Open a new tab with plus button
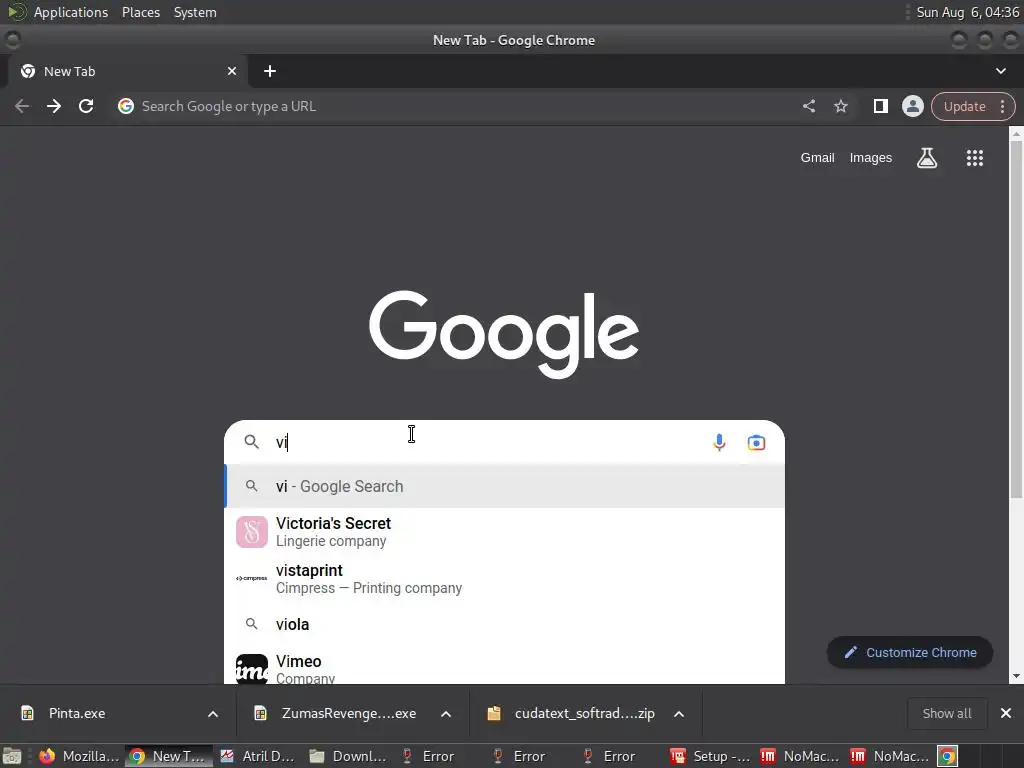This screenshot has width=1024, height=768. coord(270,71)
